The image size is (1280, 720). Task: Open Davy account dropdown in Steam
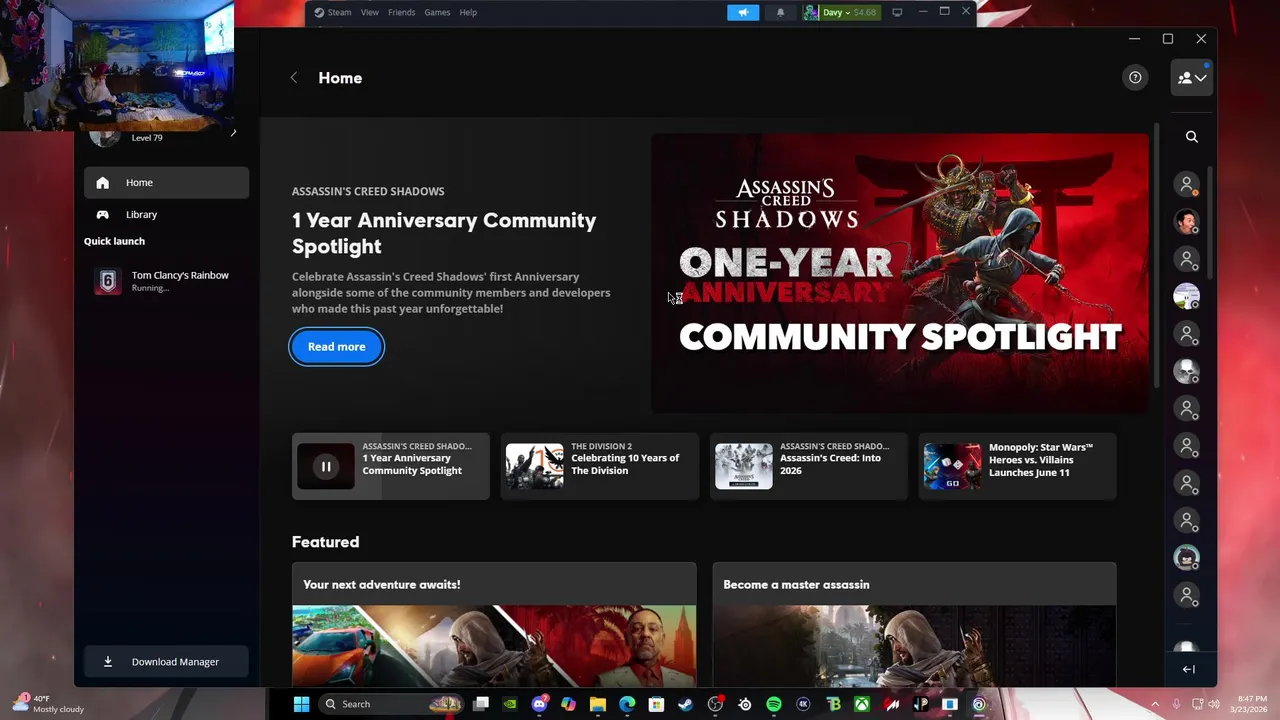[841, 12]
